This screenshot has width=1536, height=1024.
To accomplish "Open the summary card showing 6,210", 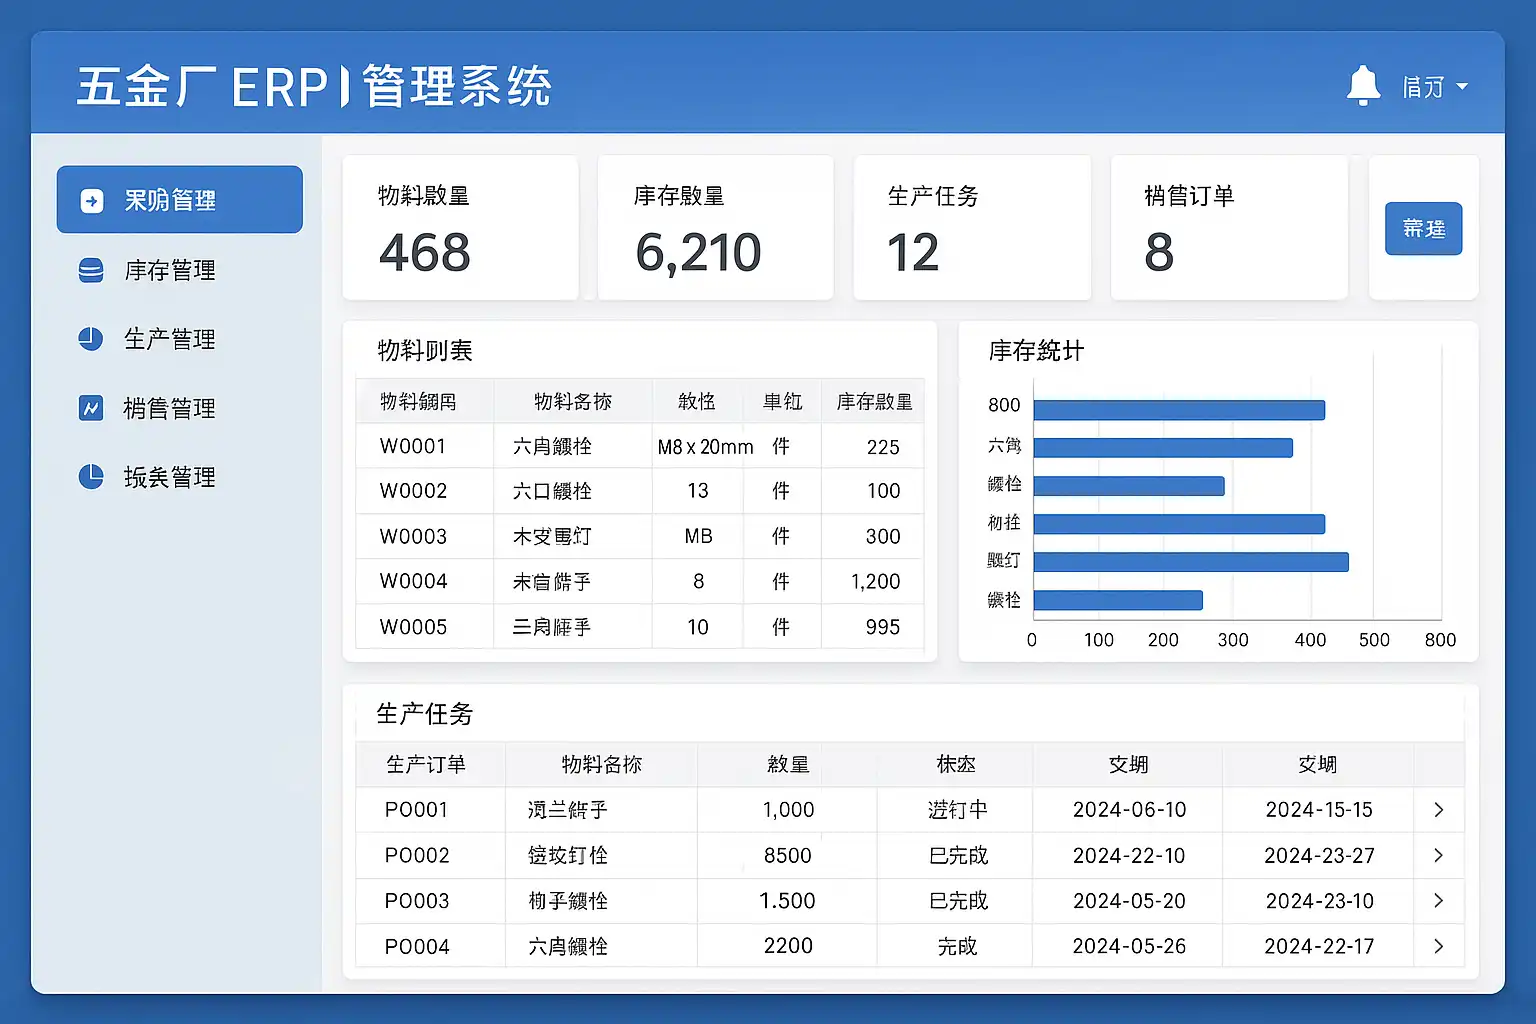I will pos(715,228).
